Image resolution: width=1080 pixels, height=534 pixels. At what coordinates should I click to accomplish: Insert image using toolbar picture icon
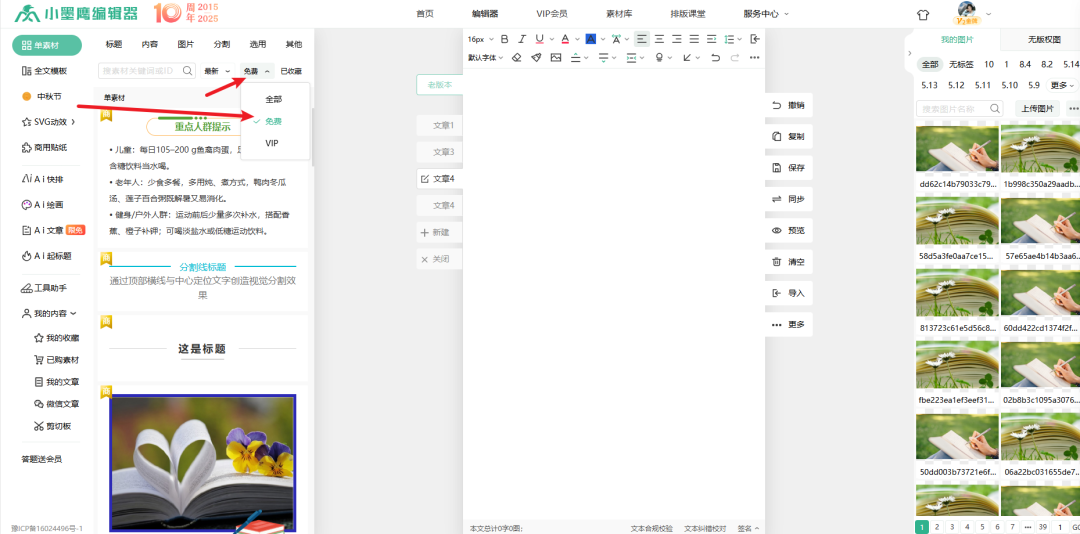[x=555, y=58]
